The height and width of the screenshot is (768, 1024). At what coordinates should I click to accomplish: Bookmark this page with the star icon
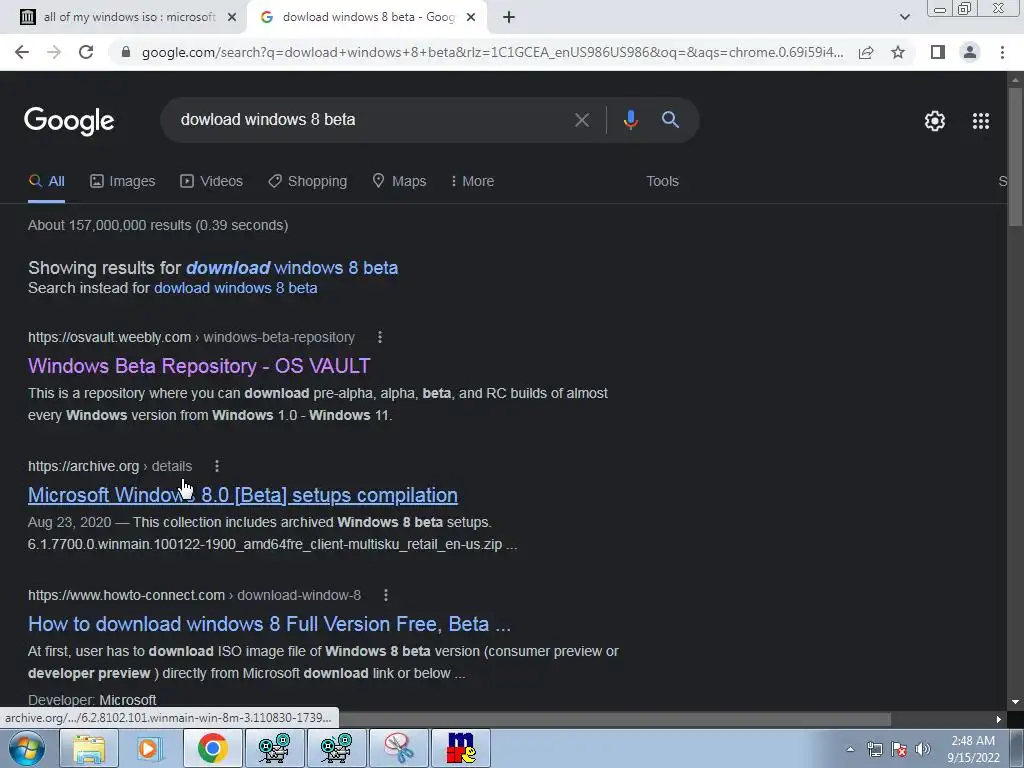coord(898,52)
